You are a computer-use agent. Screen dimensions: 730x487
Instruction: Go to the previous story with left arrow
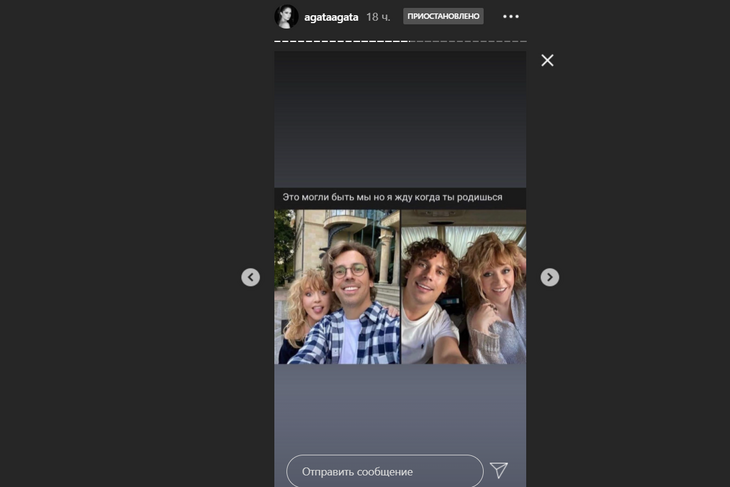tap(251, 277)
